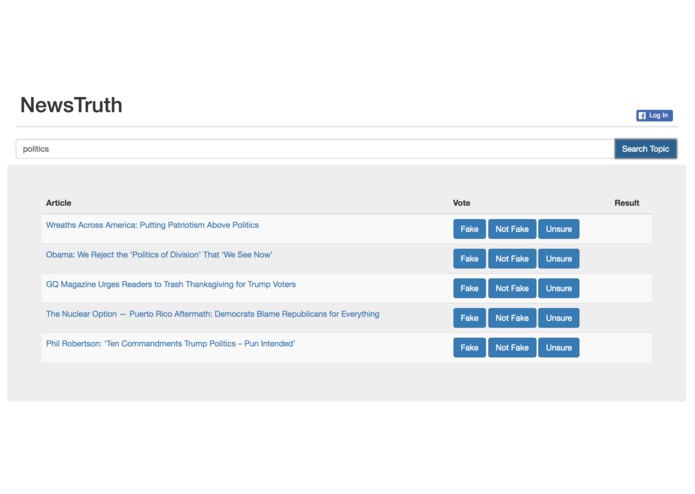Open the Obama 'Politics of Division' article
The width and height of the screenshot is (695, 494).
(159, 255)
